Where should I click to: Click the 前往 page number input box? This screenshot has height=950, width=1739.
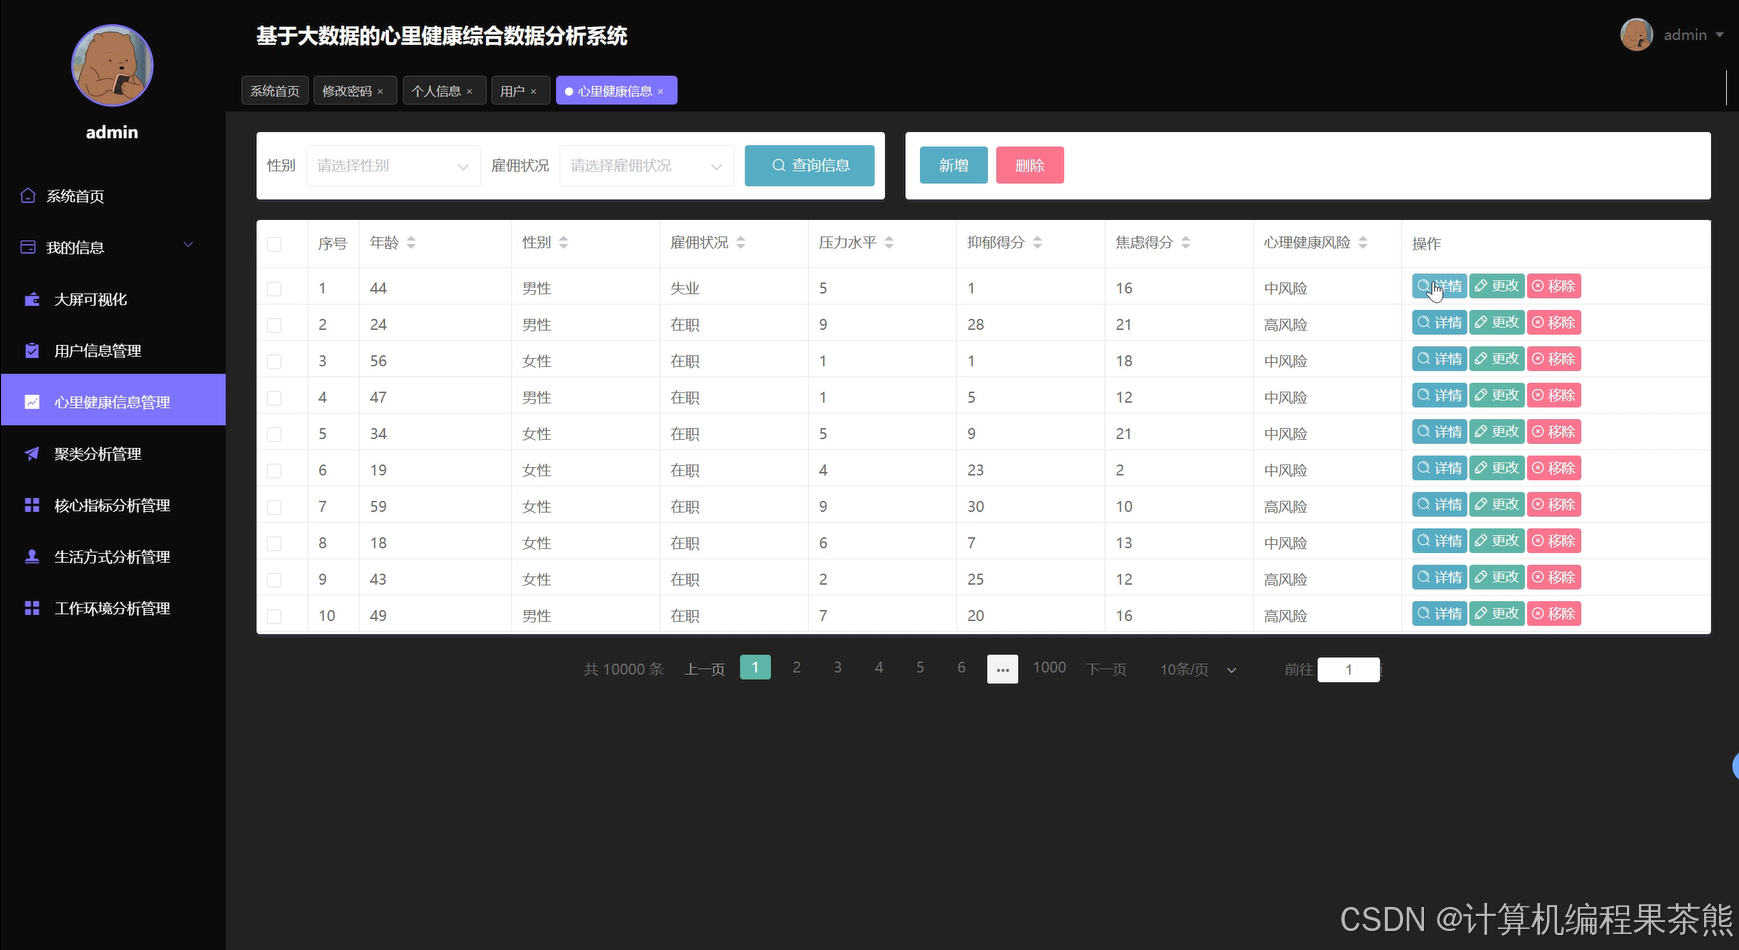coord(1348,669)
